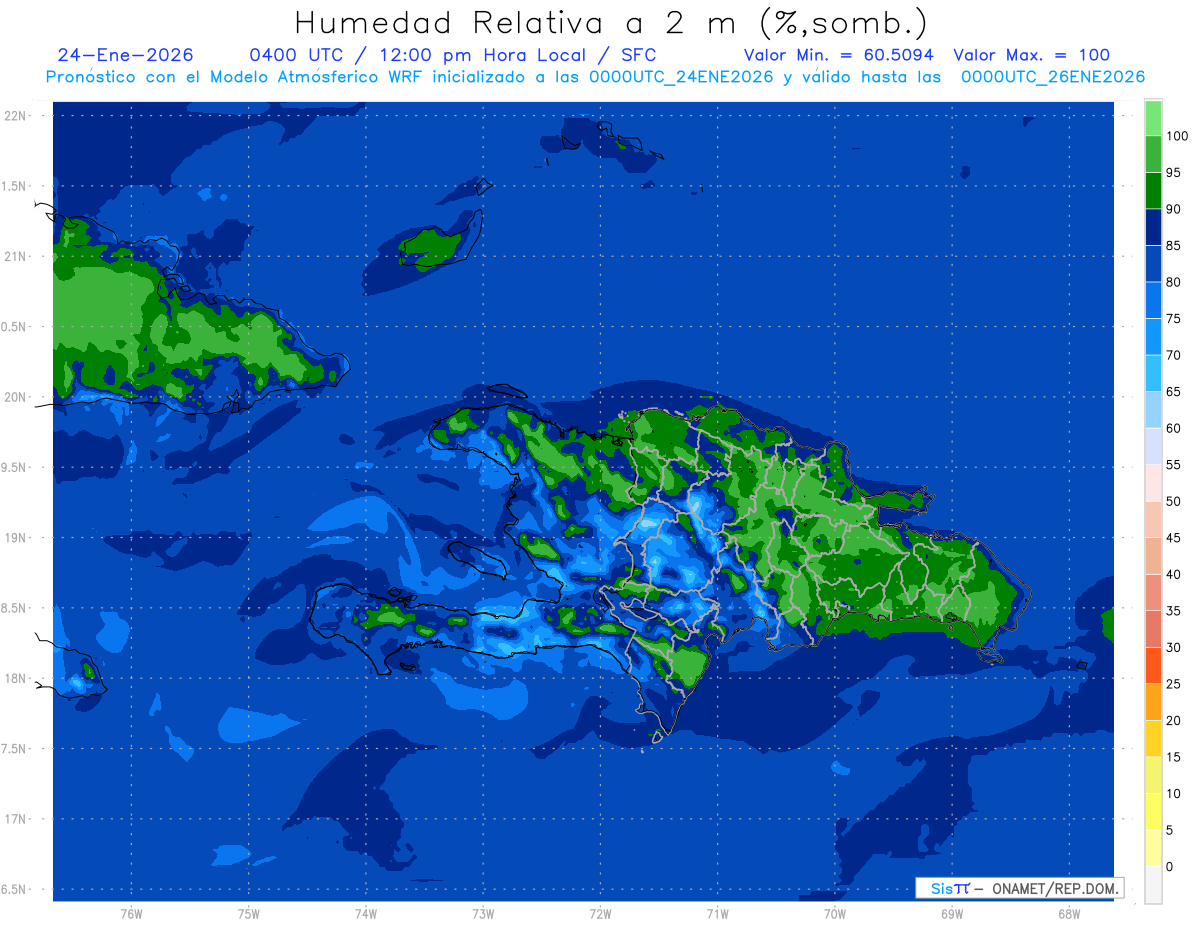Pick the yellow swatch between 10 and 15

(1153, 775)
